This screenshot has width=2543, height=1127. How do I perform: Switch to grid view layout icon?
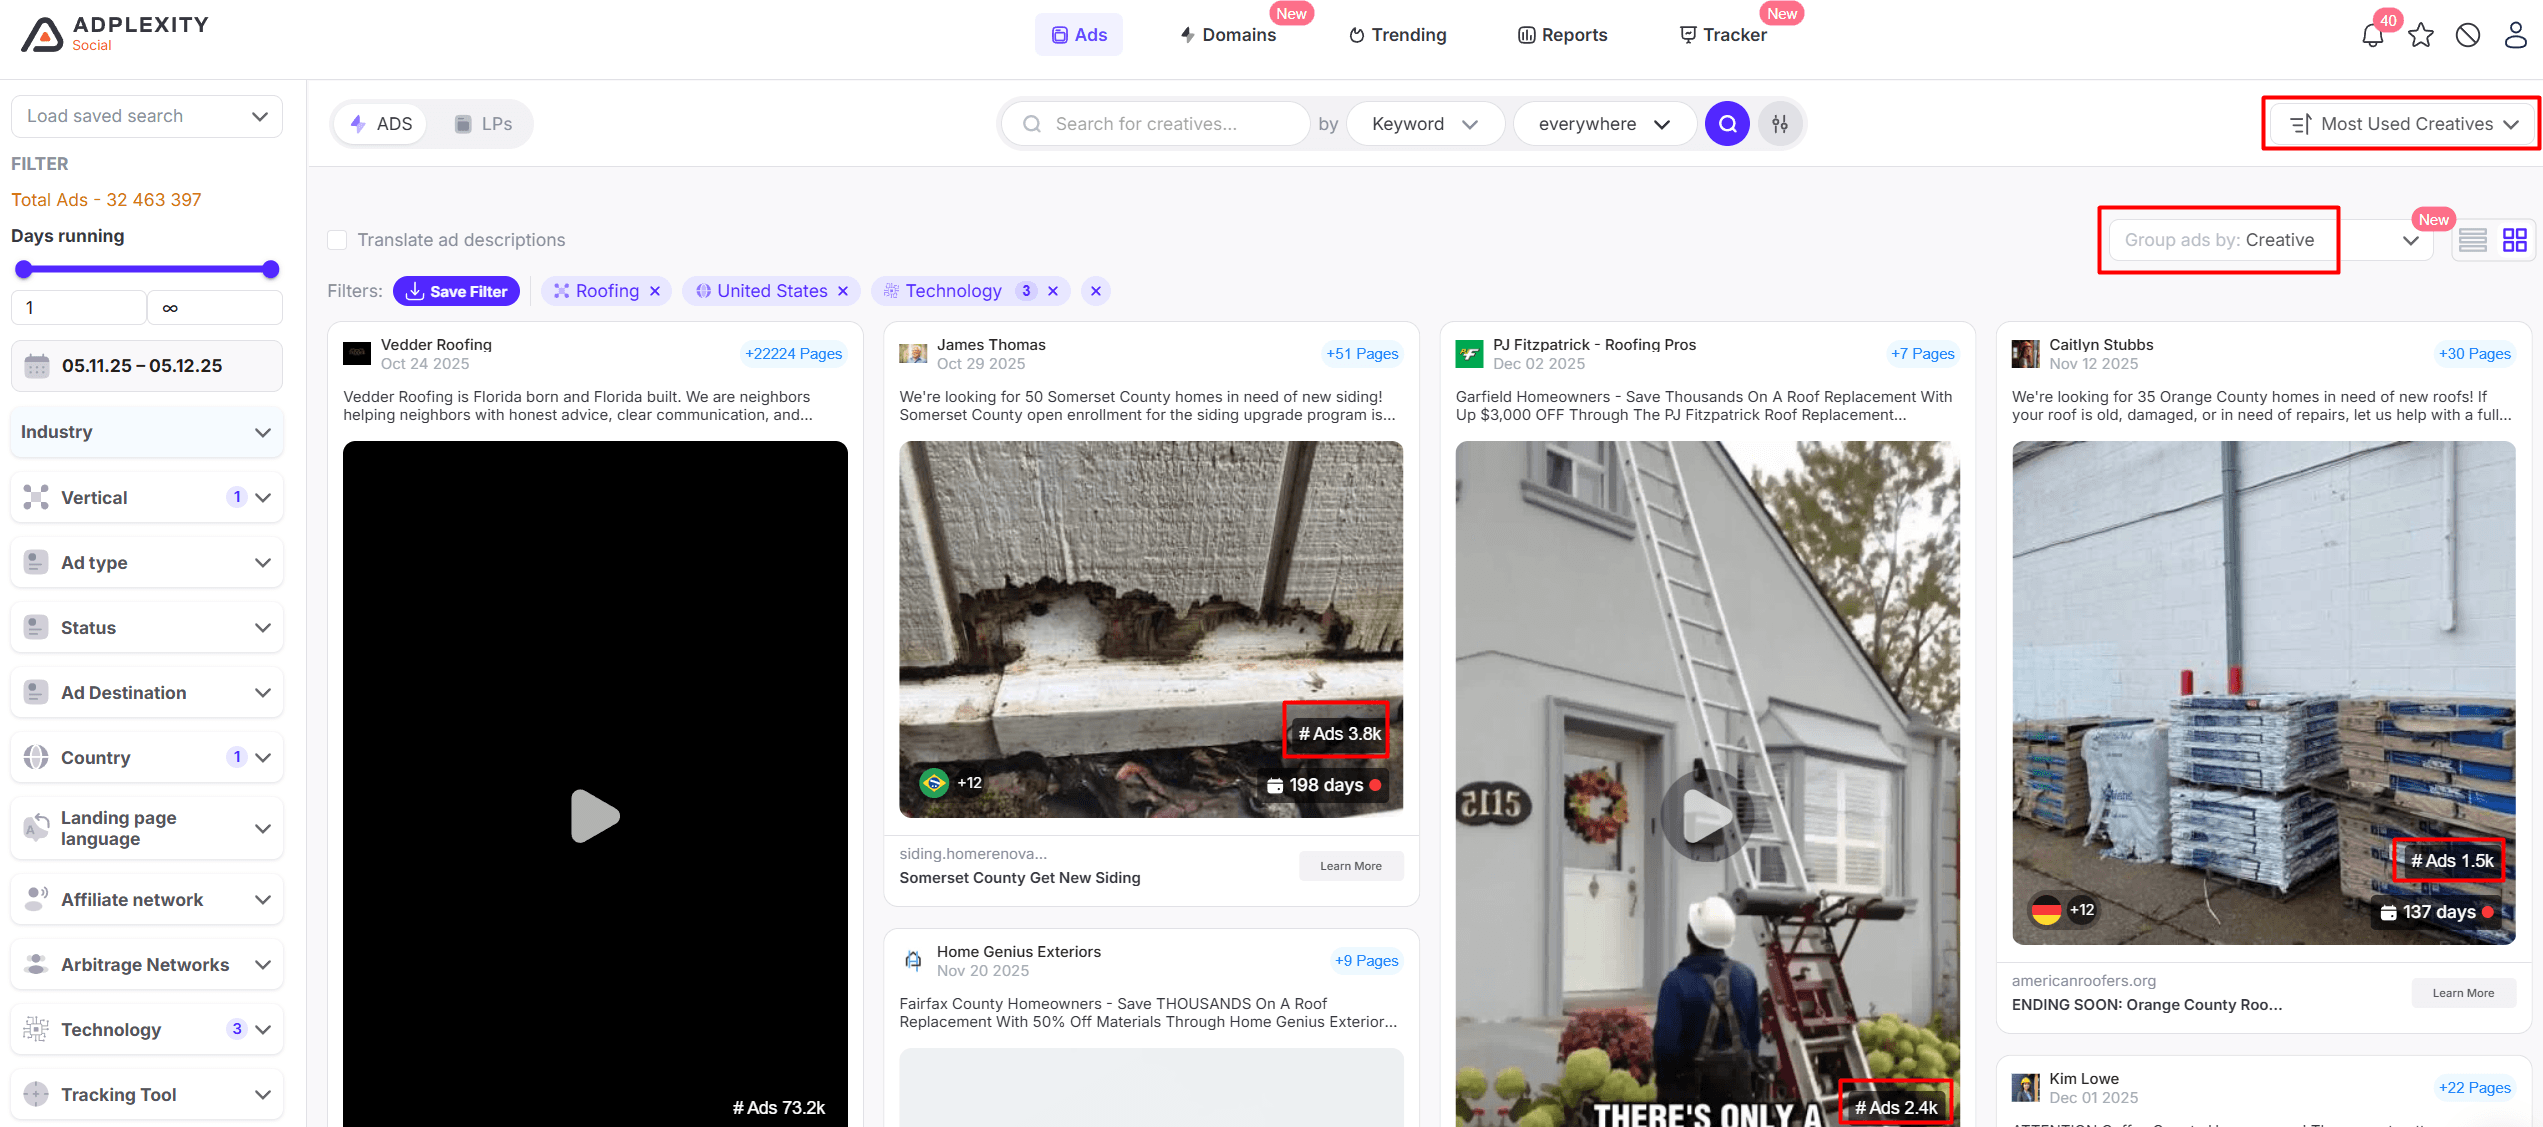pos(2514,240)
